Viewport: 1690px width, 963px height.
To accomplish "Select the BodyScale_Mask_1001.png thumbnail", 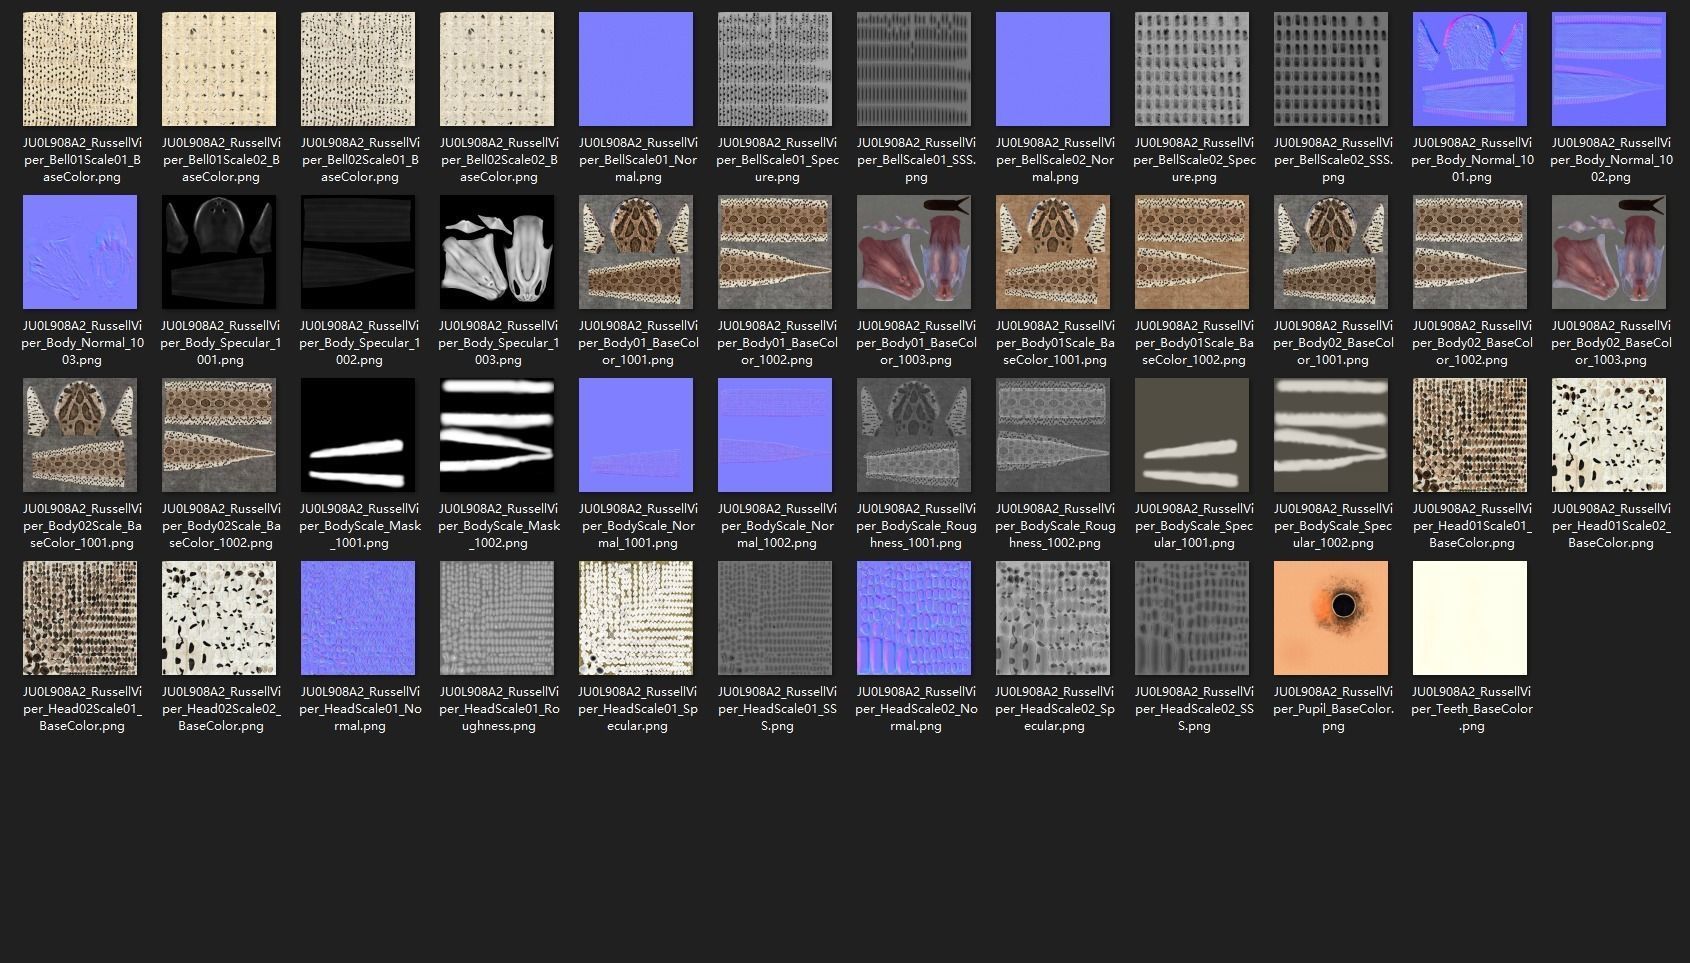I will pos(358,435).
